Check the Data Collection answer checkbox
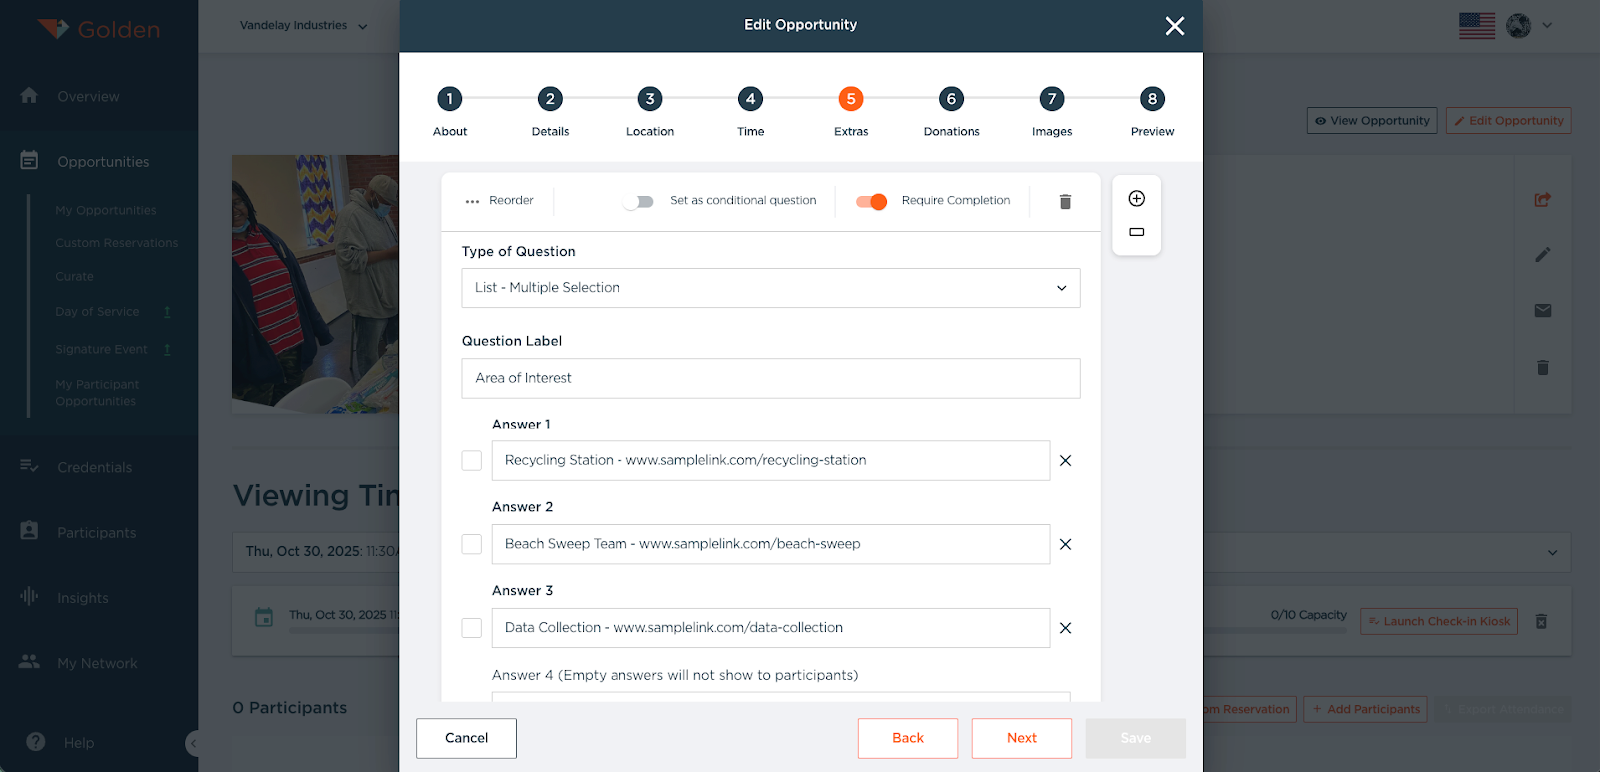 (x=472, y=628)
